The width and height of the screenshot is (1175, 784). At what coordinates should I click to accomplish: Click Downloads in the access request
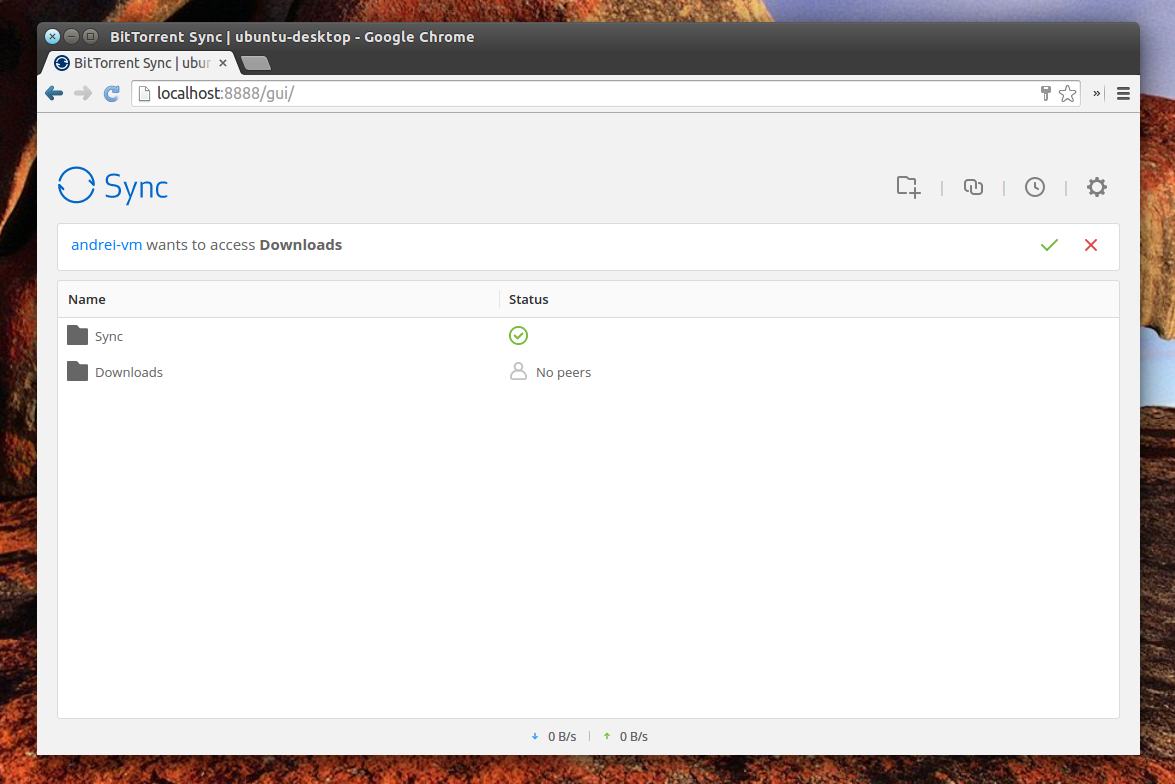tap(300, 245)
